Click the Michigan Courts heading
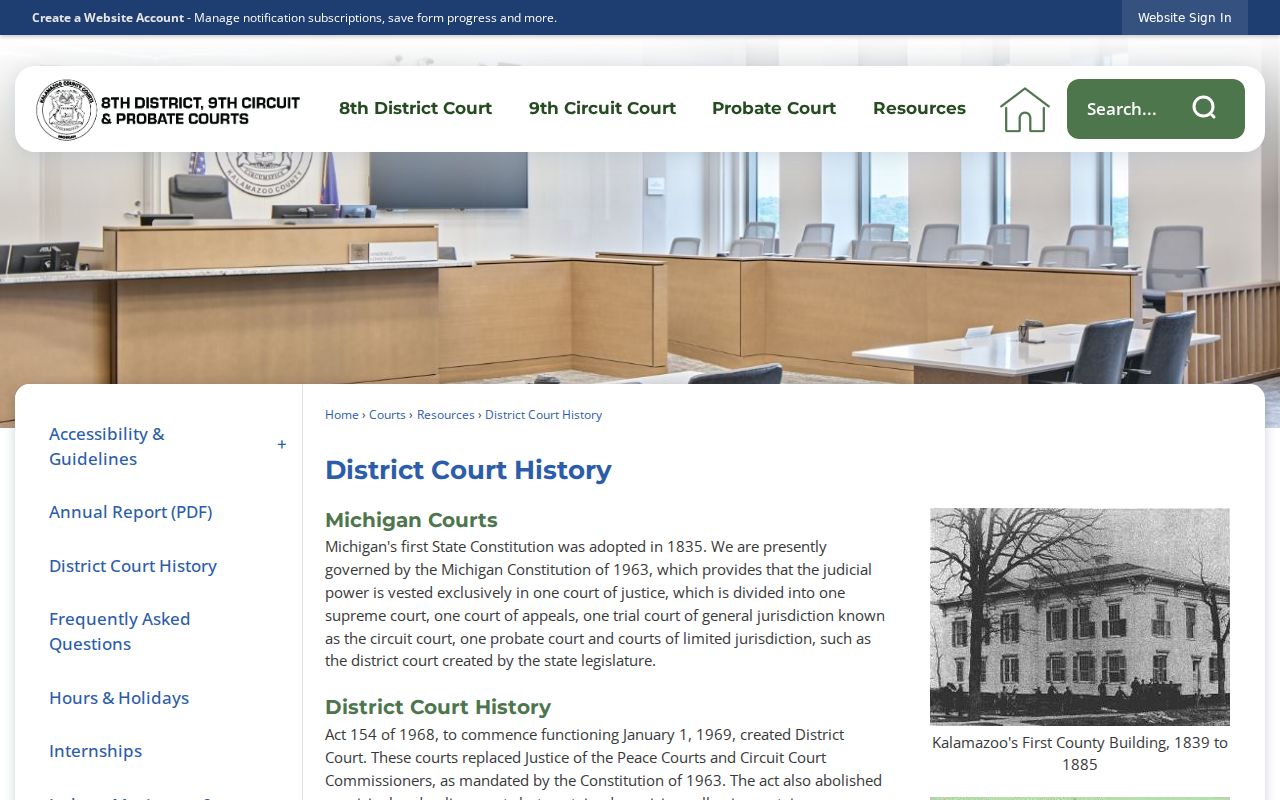 point(411,520)
